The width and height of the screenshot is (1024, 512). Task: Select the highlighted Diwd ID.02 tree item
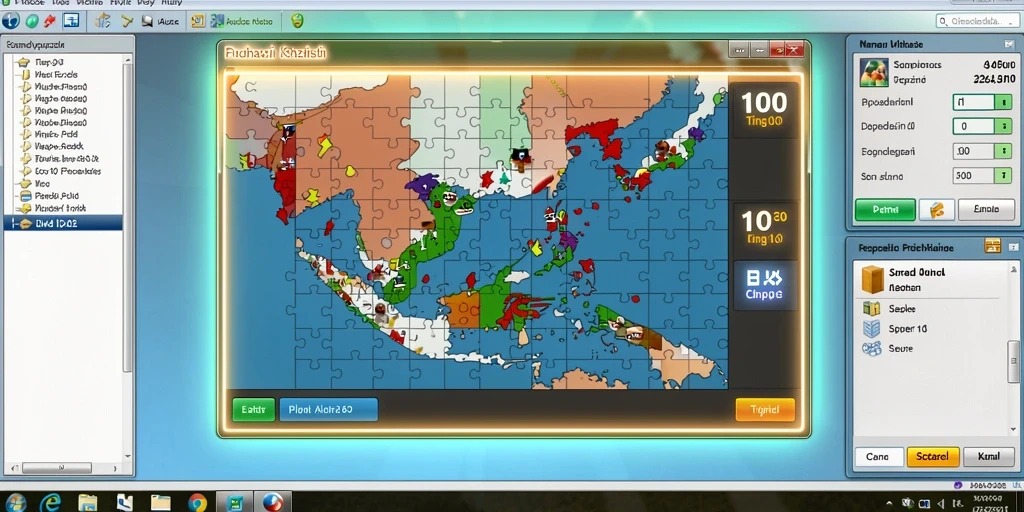[63, 223]
